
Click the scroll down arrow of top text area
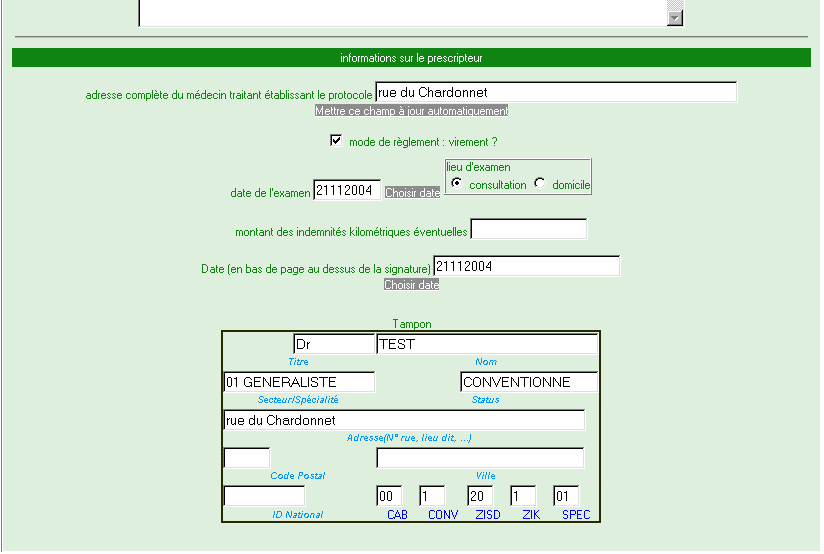click(675, 17)
